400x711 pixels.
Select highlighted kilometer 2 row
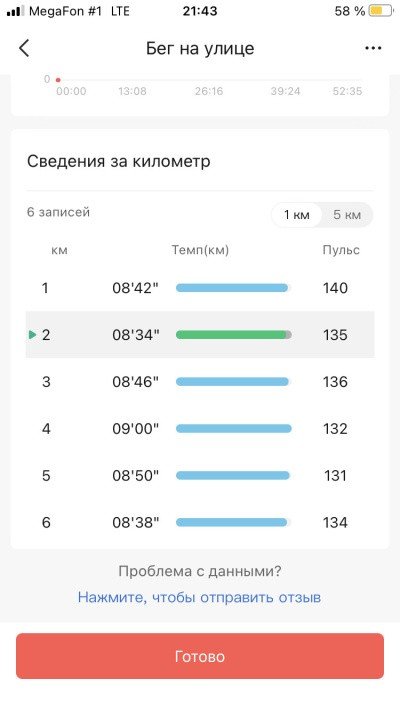click(200, 335)
